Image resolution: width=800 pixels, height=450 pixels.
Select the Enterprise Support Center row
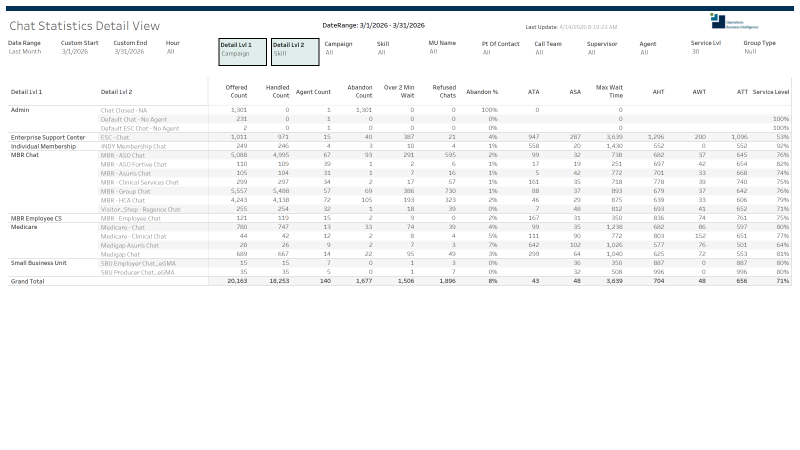(49, 136)
